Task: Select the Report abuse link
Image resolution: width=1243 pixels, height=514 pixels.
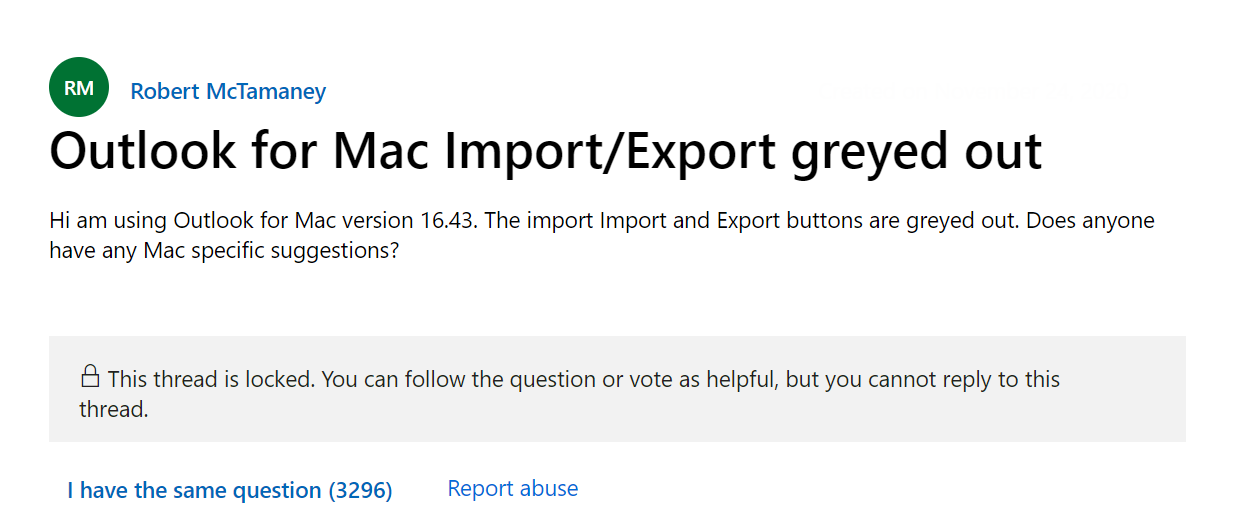Action: coord(512,489)
